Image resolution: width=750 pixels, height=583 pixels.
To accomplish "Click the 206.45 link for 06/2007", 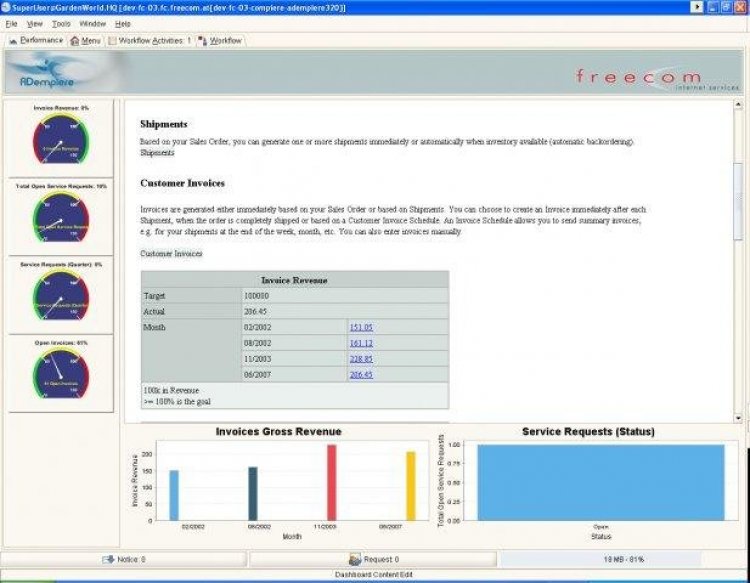I will click(360, 374).
